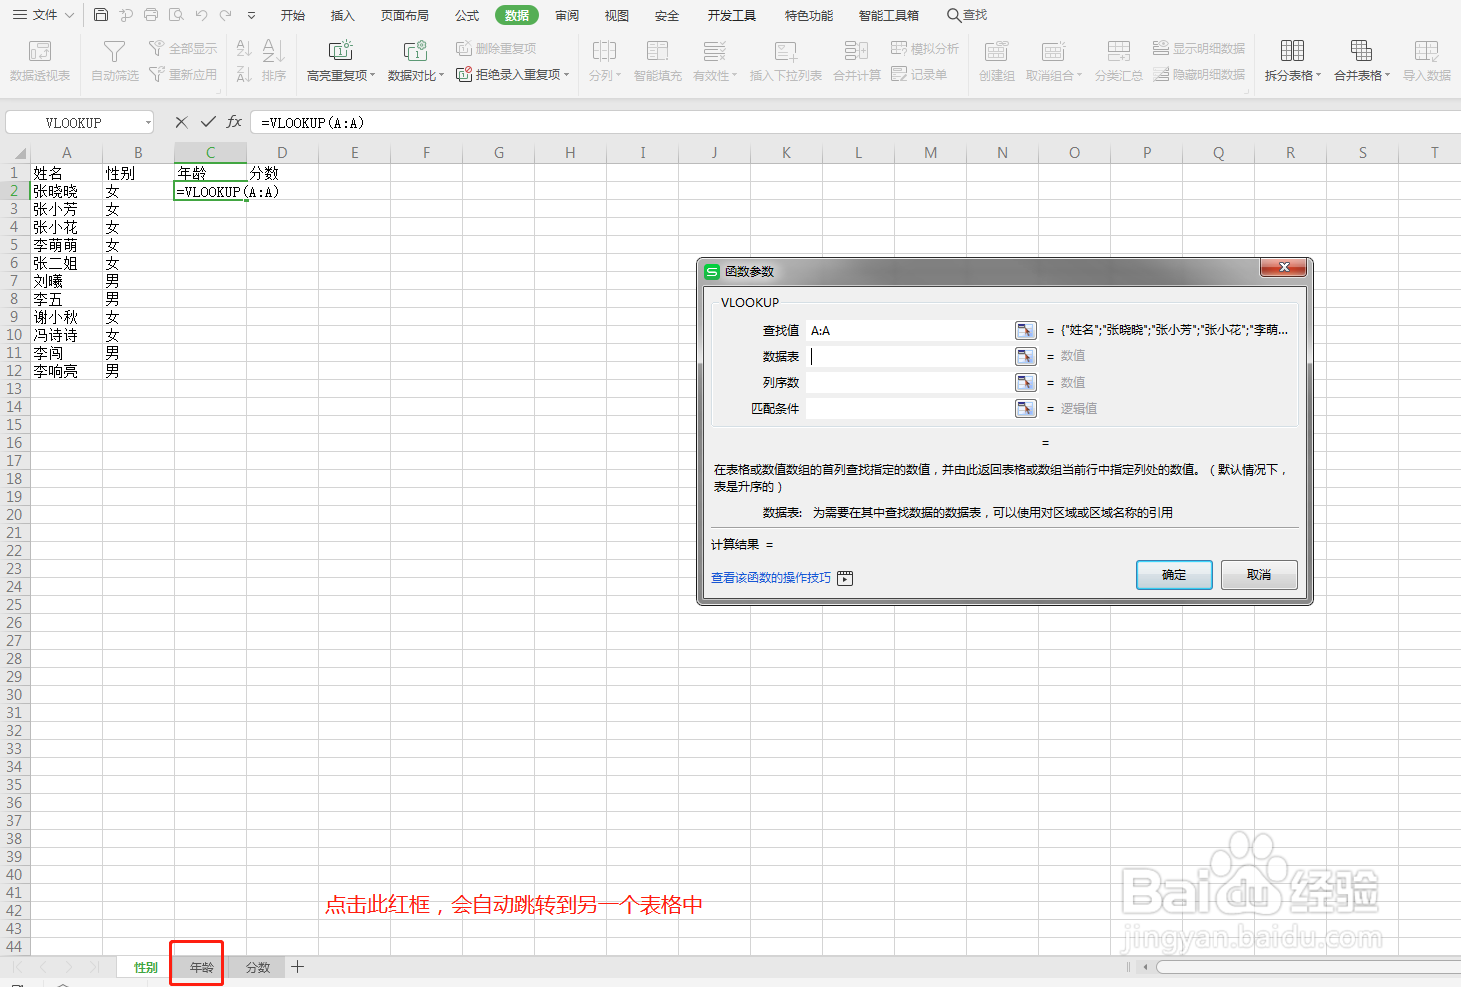Screen dimensions: 1461x987
Task: Click the 模拟分析 what-if analysis icon
Action: click(x=899, y=48)
